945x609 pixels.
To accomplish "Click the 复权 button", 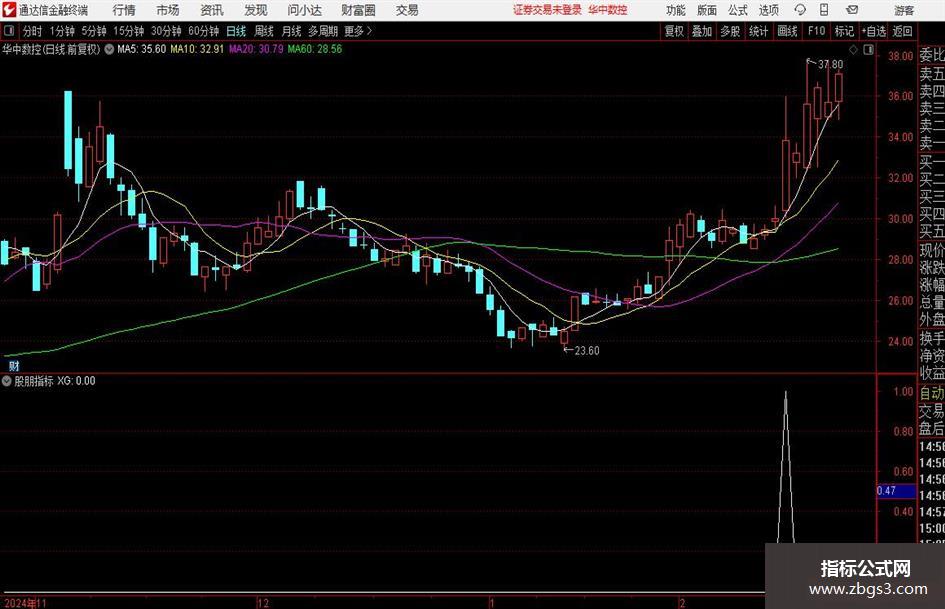I will [674, 31].
